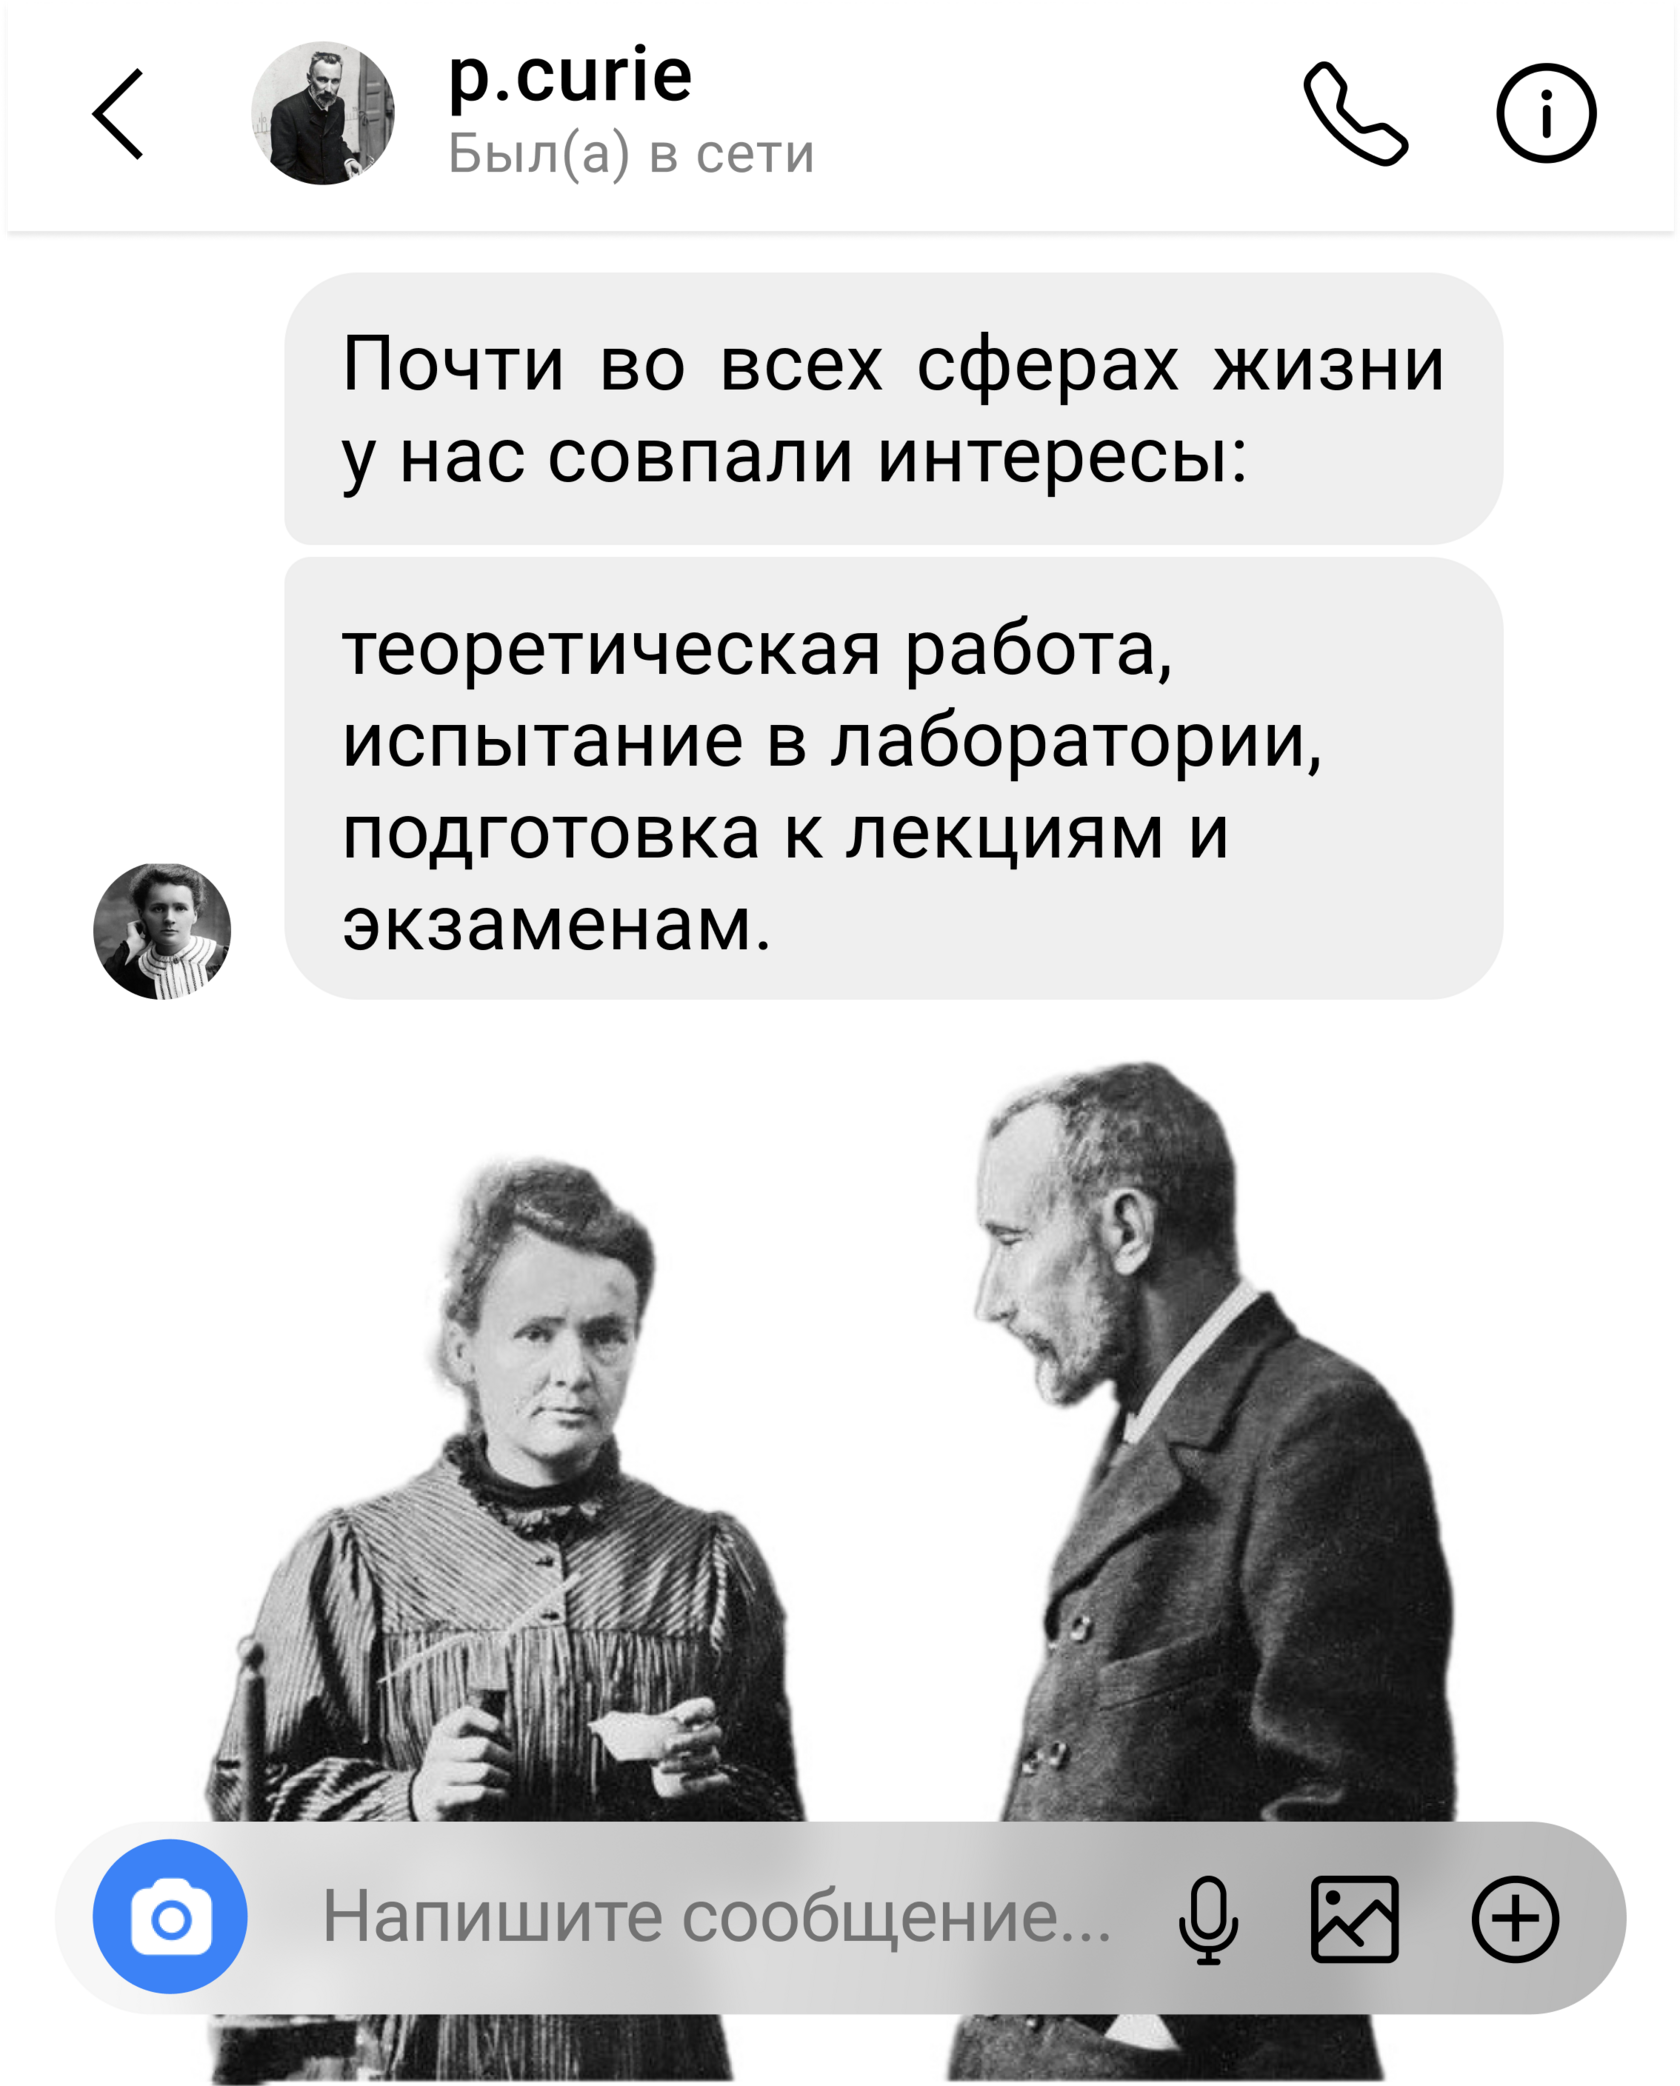Select the message starting 'теоретическая работа'
This screenshot has height=2086, width=1680.
[893, 778]
